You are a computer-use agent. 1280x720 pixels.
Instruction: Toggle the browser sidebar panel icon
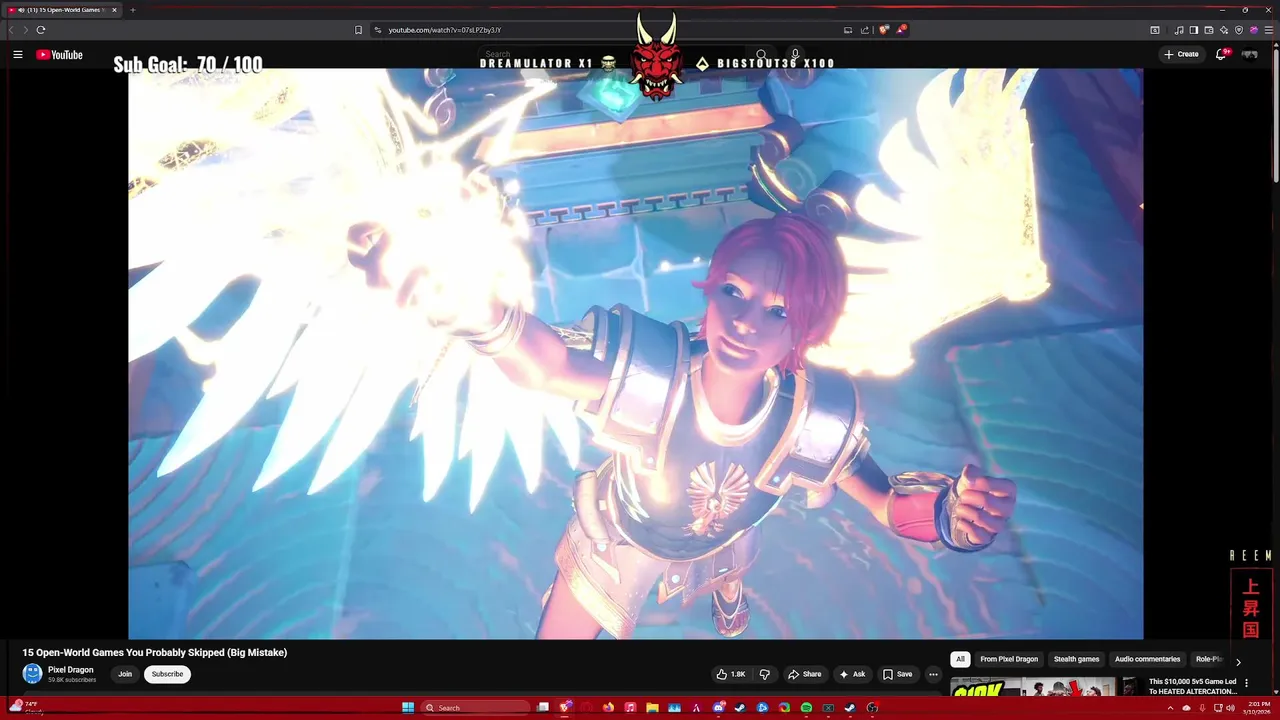point(1194,30)
